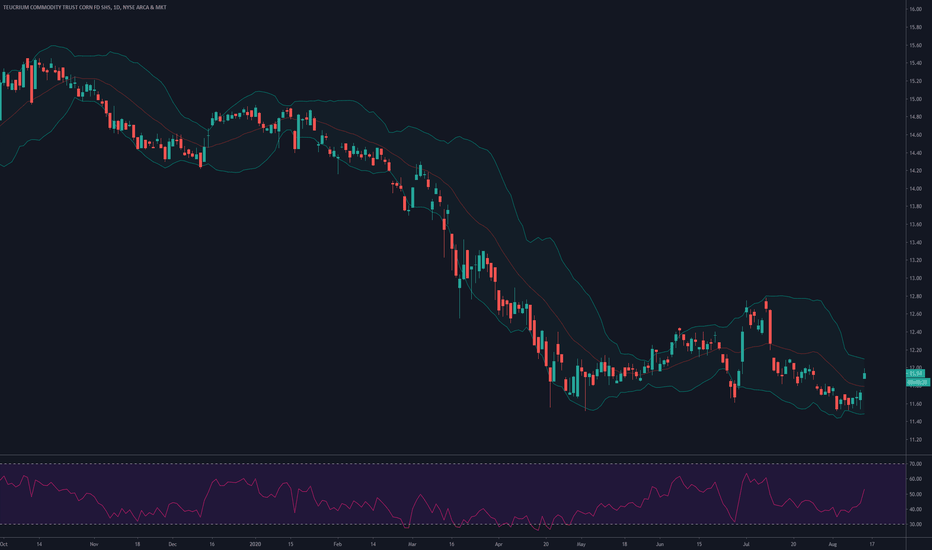
Task: Click the 60.00 RSI scale label
Action: point(915,479)
